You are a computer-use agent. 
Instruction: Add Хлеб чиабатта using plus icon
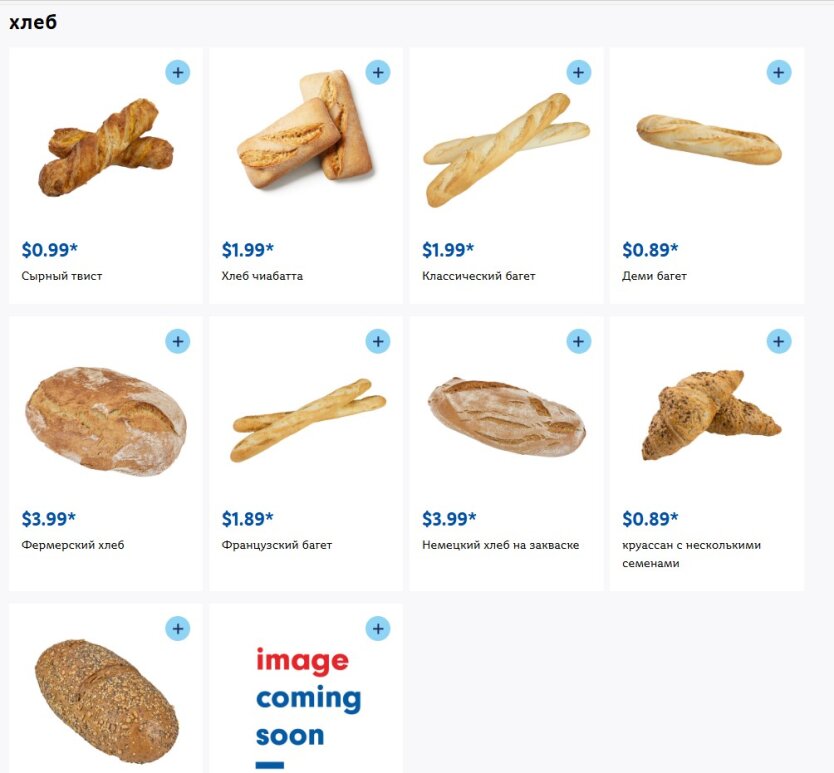(378, 72)
